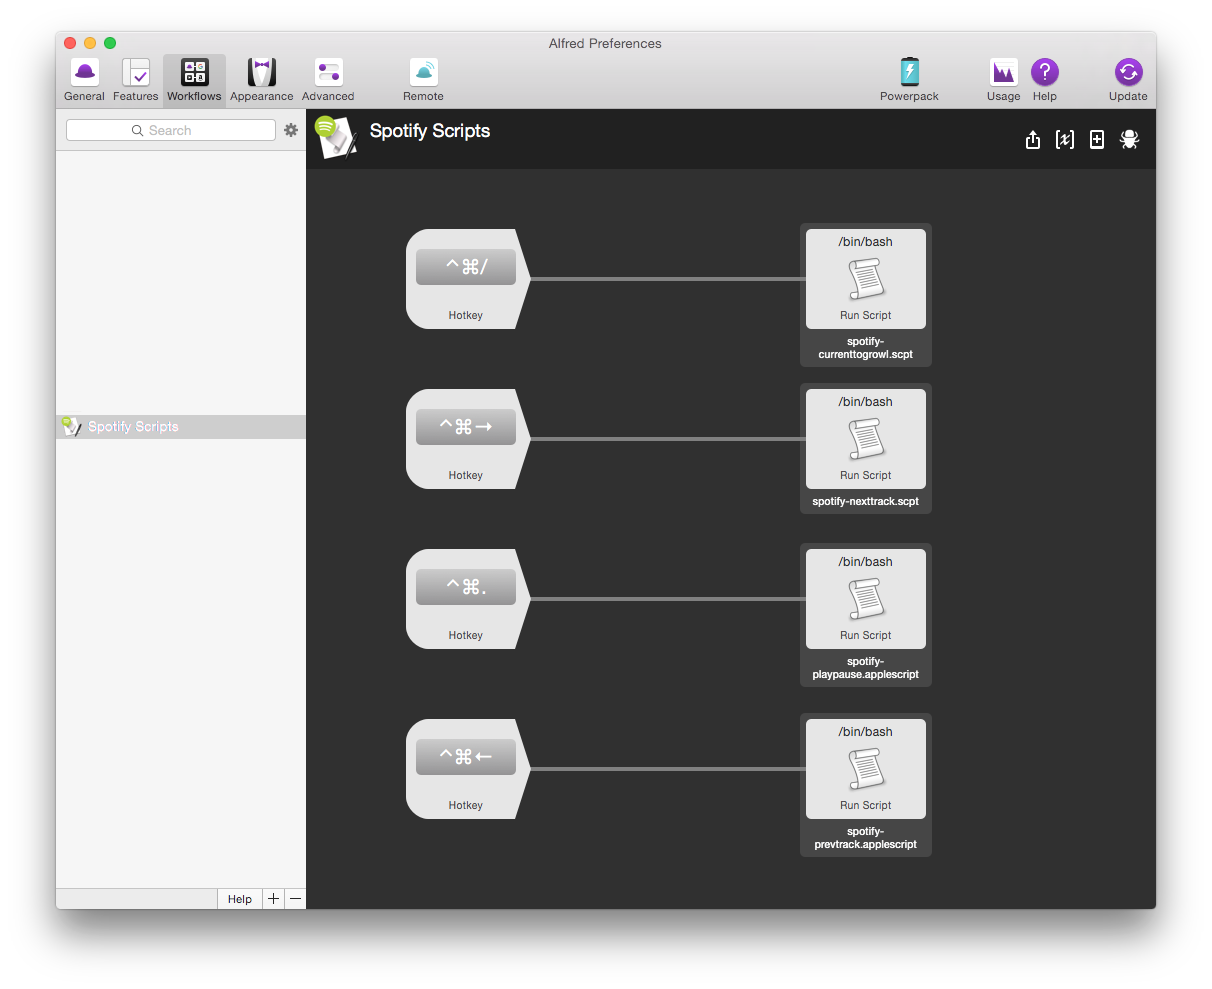The width and height of the screenshot is (1212, 989).
Task: Select Spotify Scripts in workflow list
Action: [181, 427]
